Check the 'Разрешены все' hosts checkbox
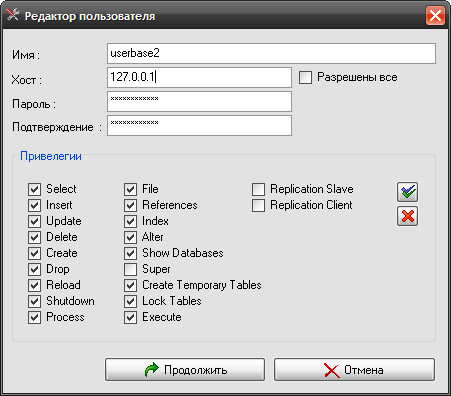The width and height of the screenshot is (451, 396). (305, 77)
